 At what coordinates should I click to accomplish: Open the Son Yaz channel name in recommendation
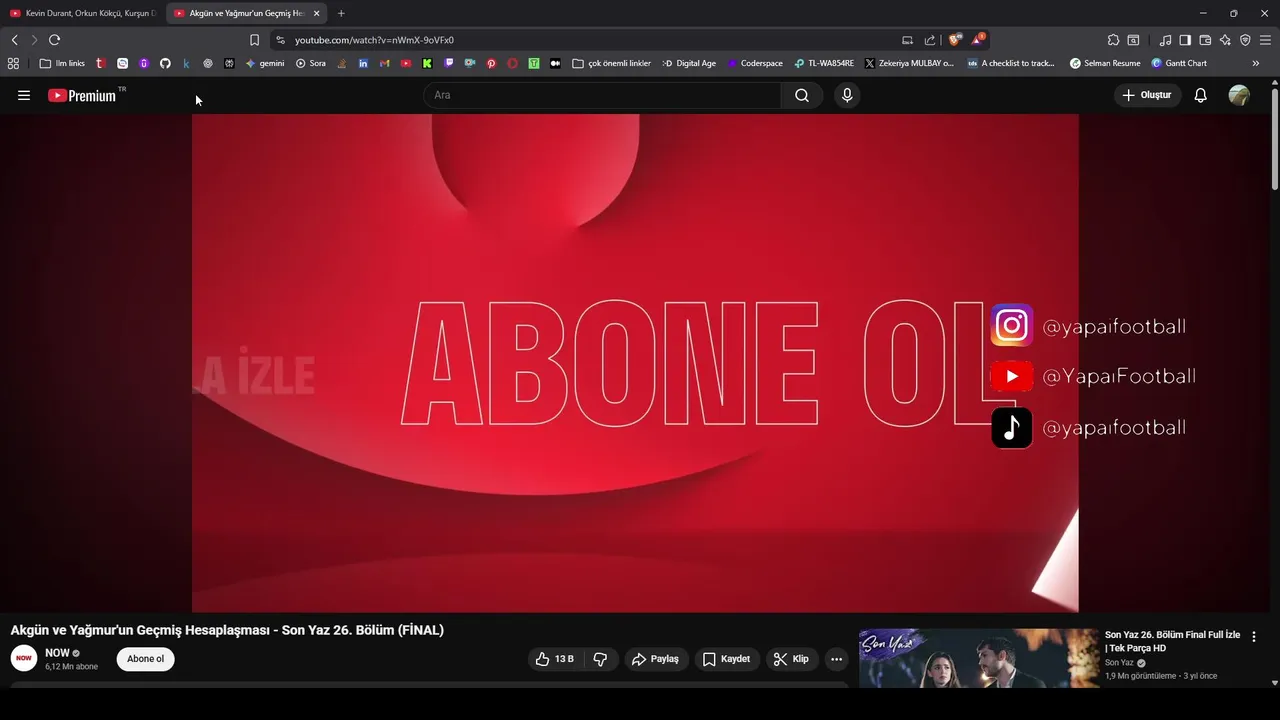(x=1119, y=663)
